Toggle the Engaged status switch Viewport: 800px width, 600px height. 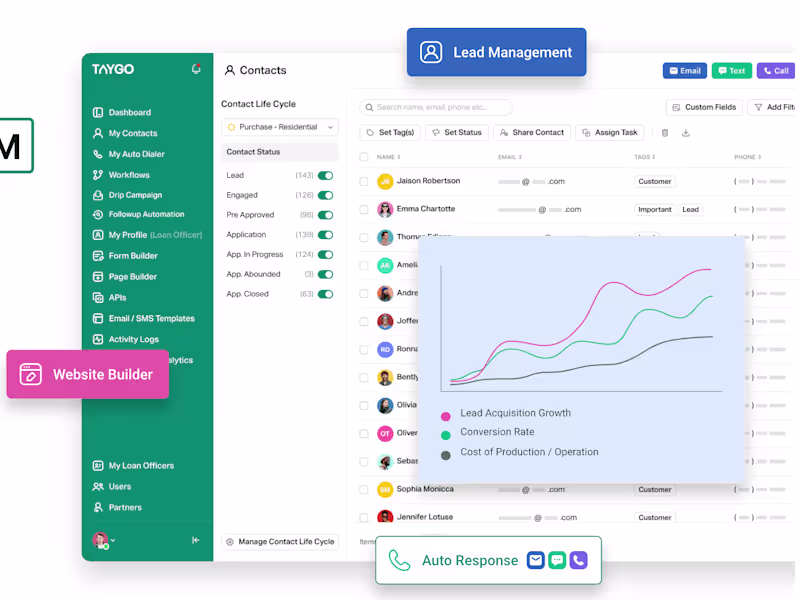(326, 195)
